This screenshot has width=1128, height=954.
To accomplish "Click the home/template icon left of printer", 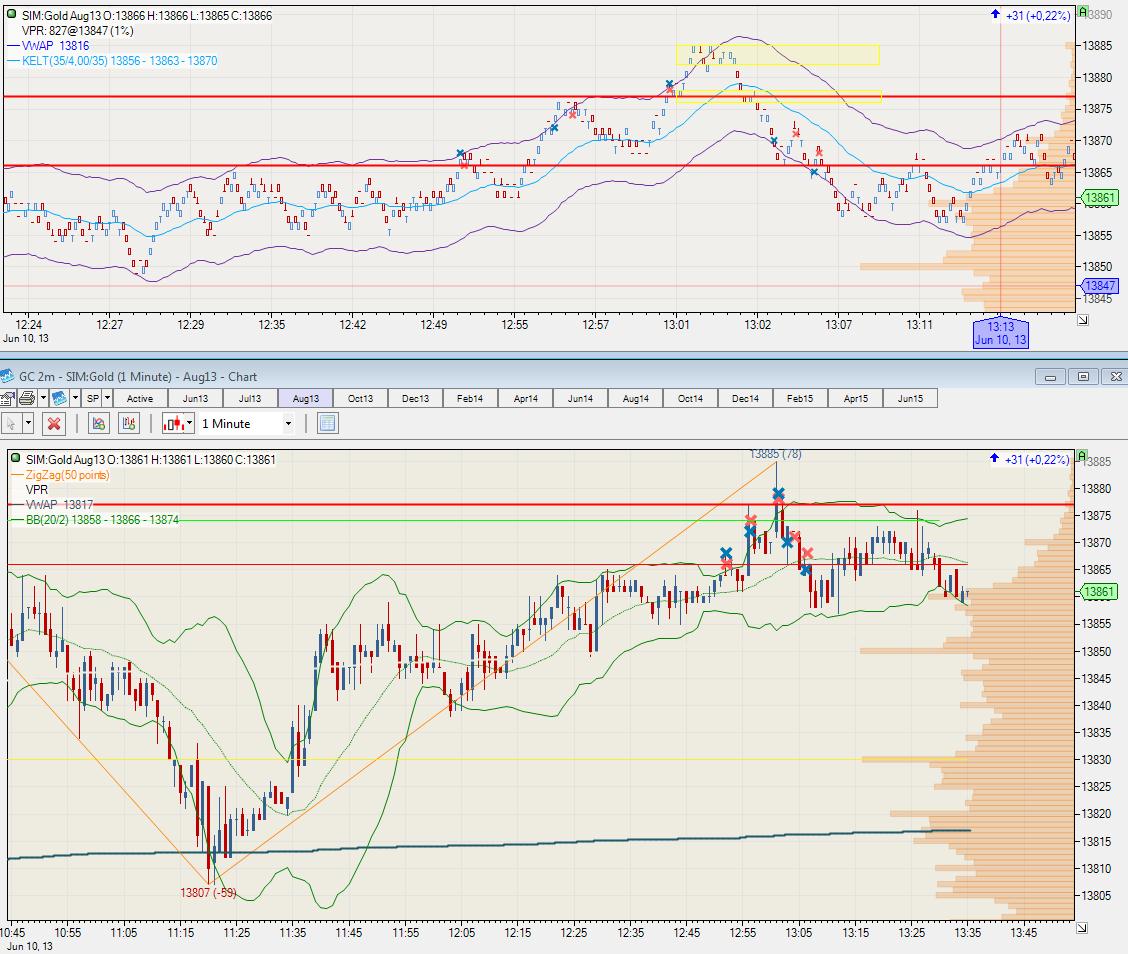I will 7,399.
